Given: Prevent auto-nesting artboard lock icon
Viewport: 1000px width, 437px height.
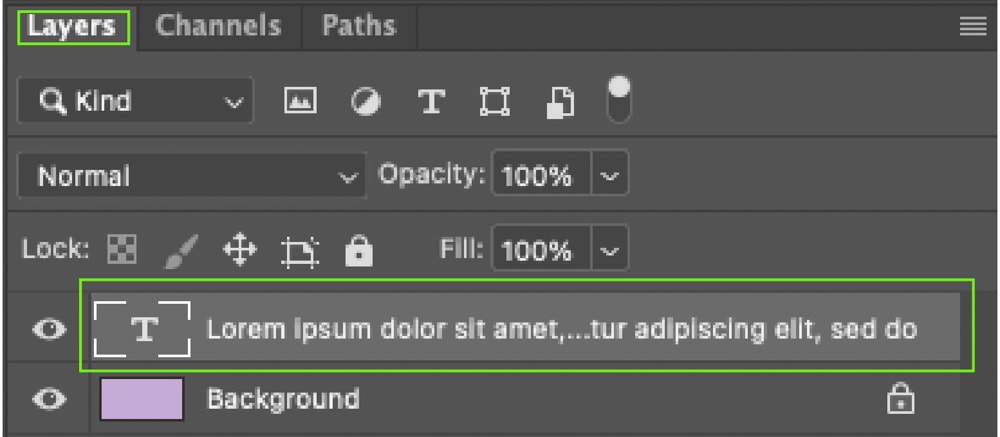Looking at the screenshot, I should (300, 251).
